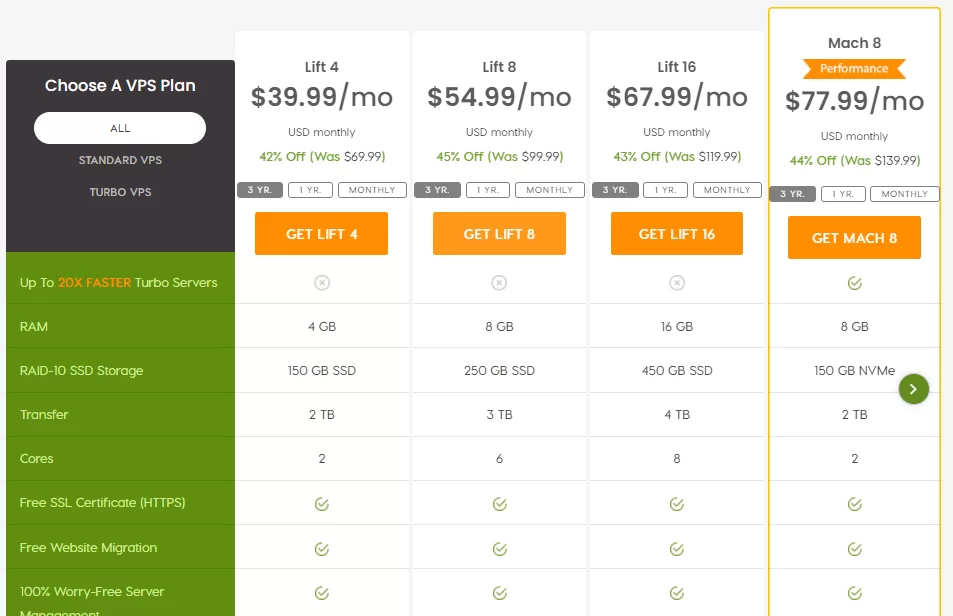Click Lift 16 Free Website Migration checkmark
This screenshot has width=953, height=616.
click(677, 548)
